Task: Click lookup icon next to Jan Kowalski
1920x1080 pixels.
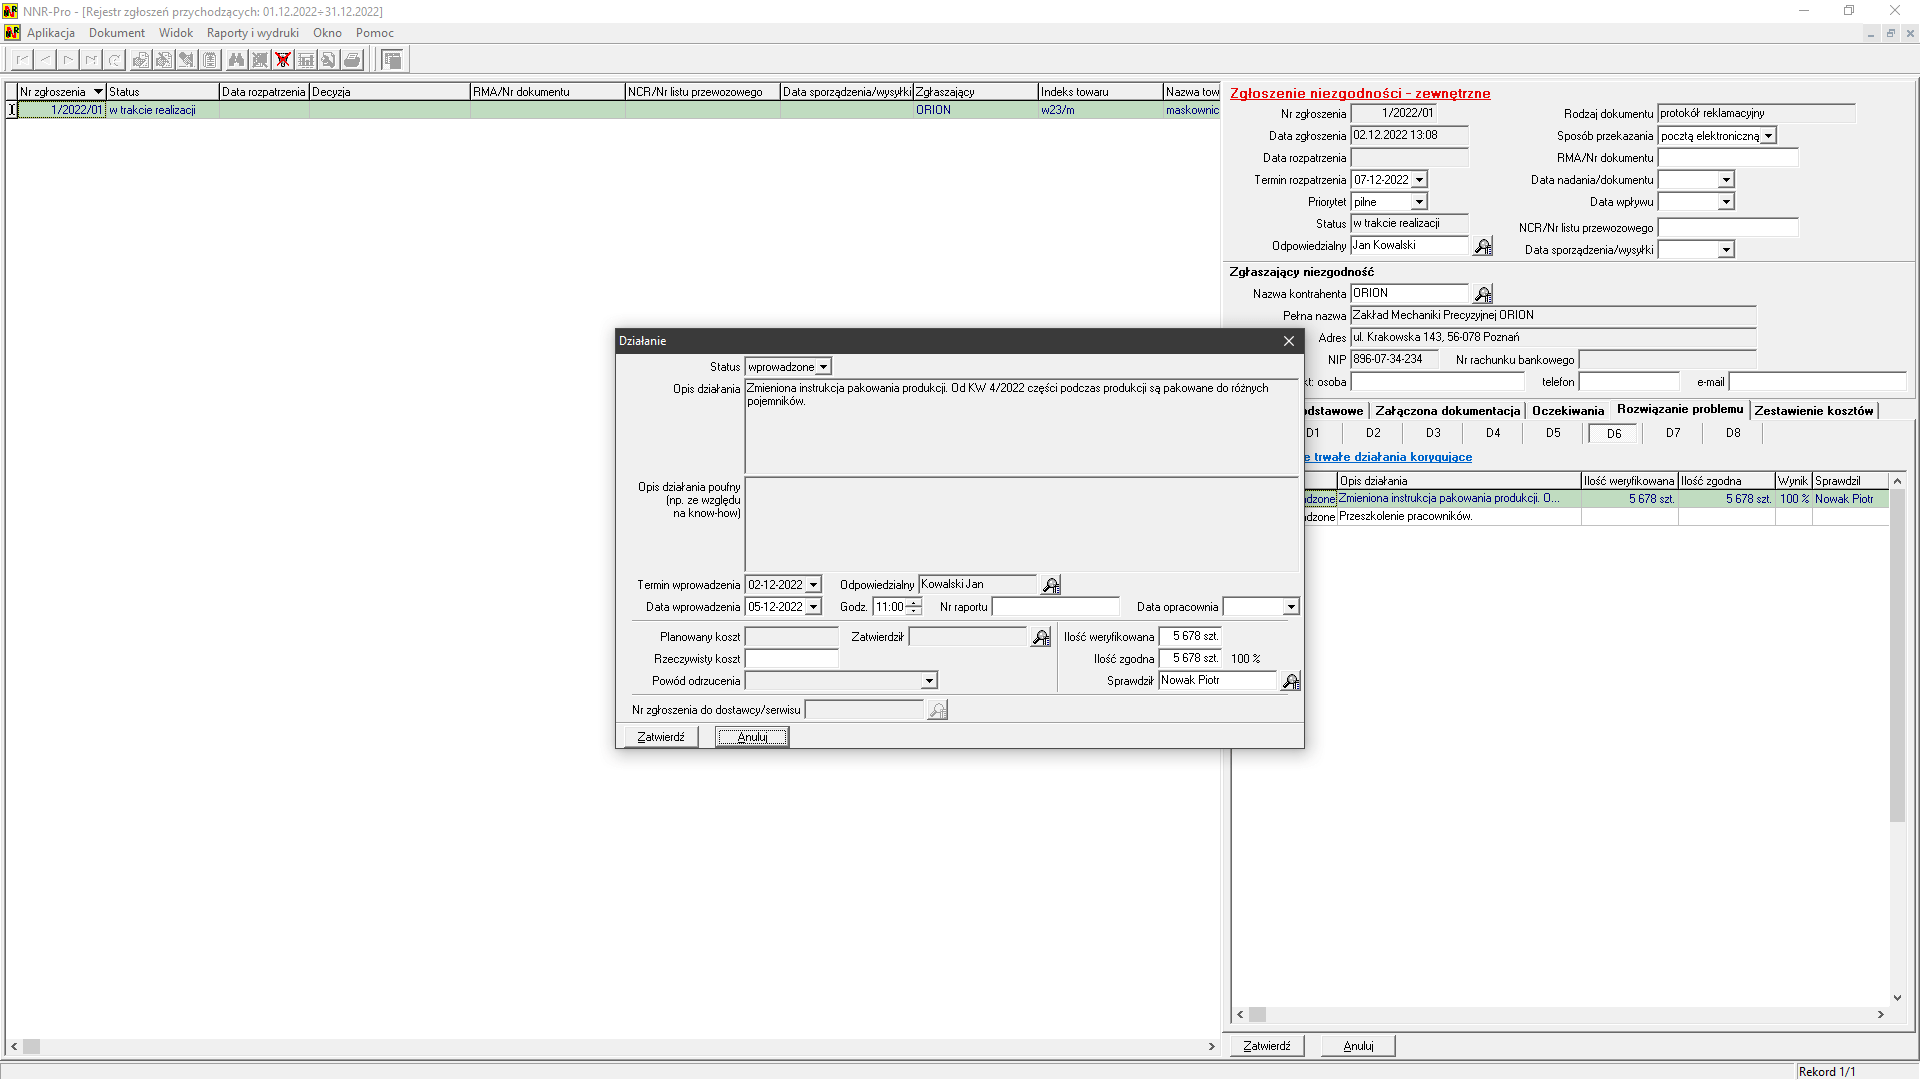Action: point(1483,246)
